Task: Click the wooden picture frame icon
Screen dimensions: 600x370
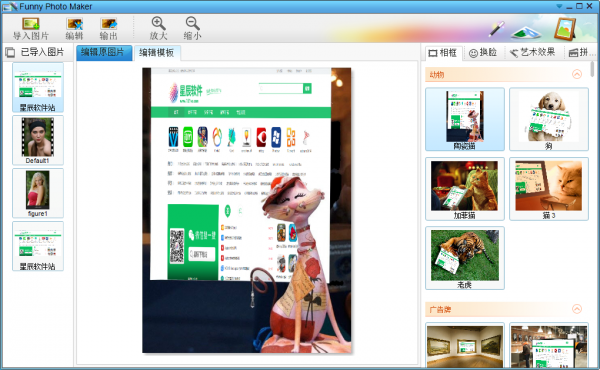Action: (x=565, y=29)
